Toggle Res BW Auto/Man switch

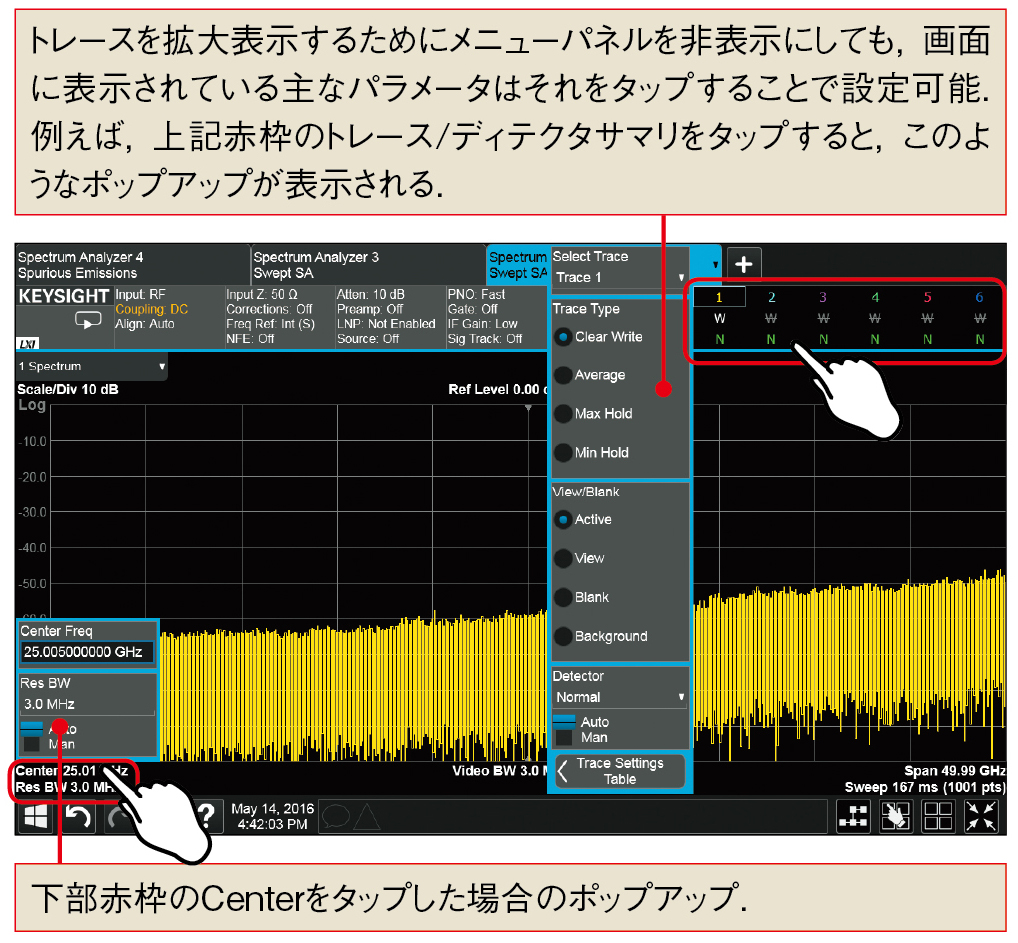pos(32,736)
